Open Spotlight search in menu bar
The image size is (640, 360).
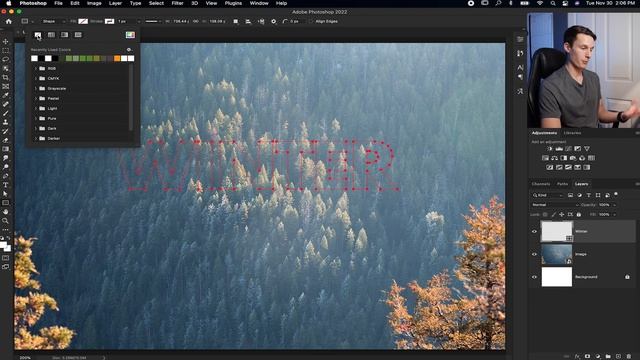(x=553, y=3)
